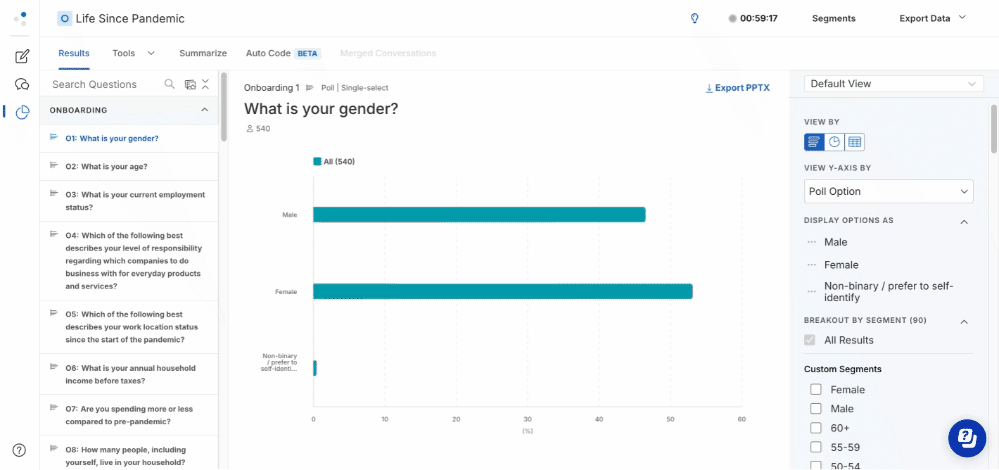Open the Poll Option y-axis dropdown
The height and width of the screenshot is (470, 999).
point(889,191)
